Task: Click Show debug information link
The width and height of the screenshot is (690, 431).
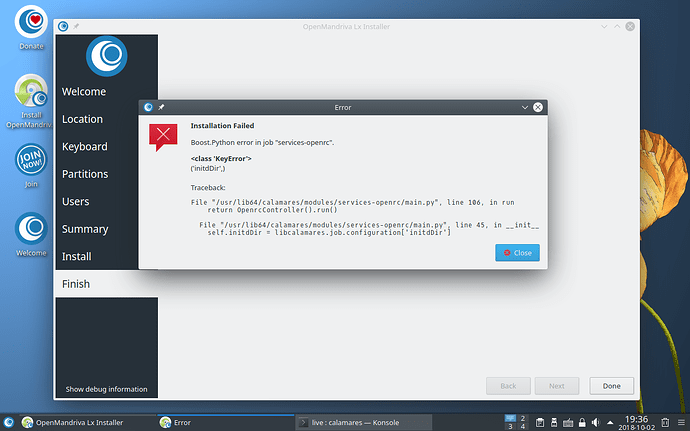Action: (x=106, y=389)
